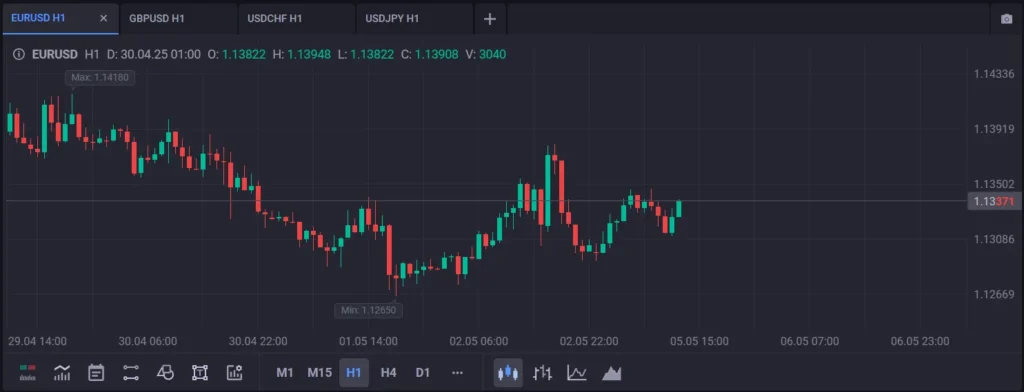Click the info icon beside EURUSD
Screen dimensions: 1024x392
[19, 54]
